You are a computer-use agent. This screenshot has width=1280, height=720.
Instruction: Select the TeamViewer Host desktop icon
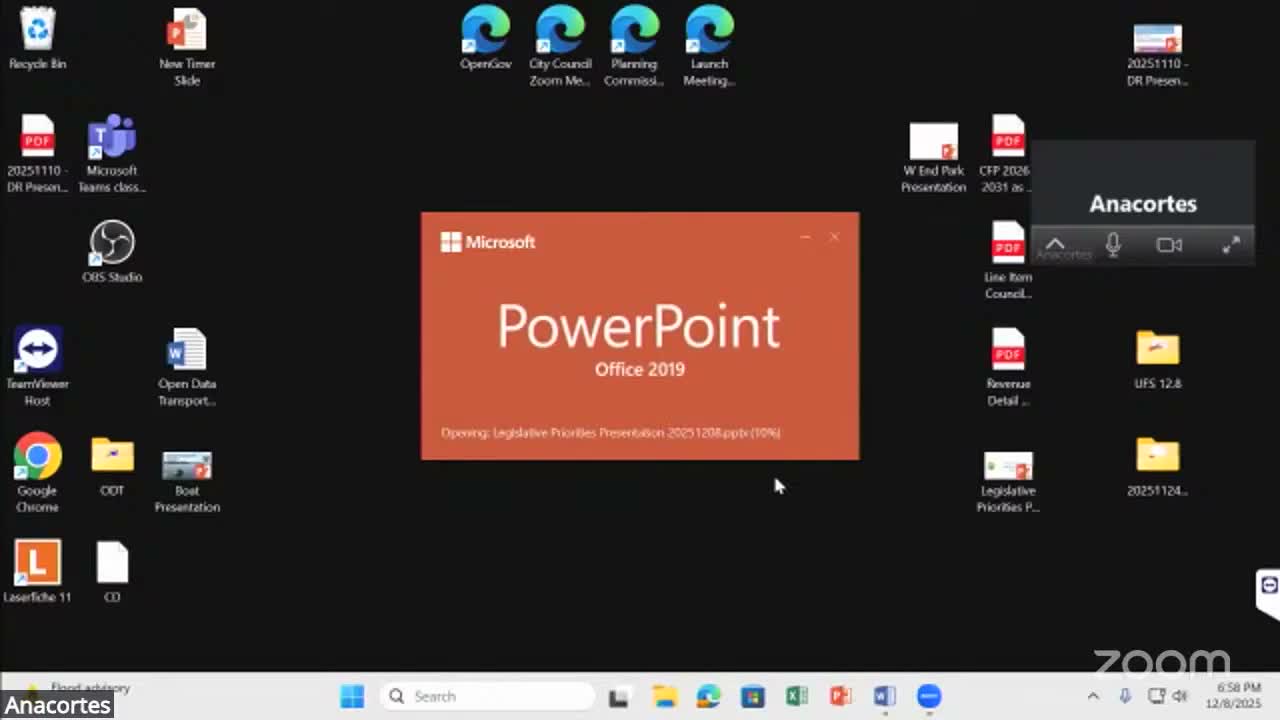click(37, 351)
